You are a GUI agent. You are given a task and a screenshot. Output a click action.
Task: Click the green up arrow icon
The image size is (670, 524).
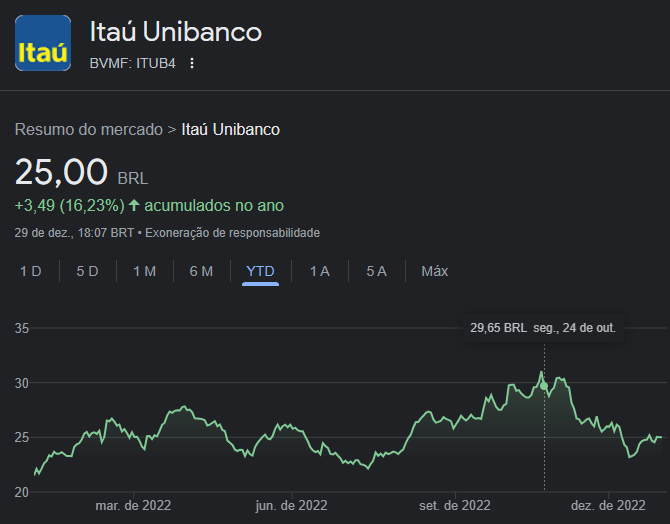click(134, 205)
